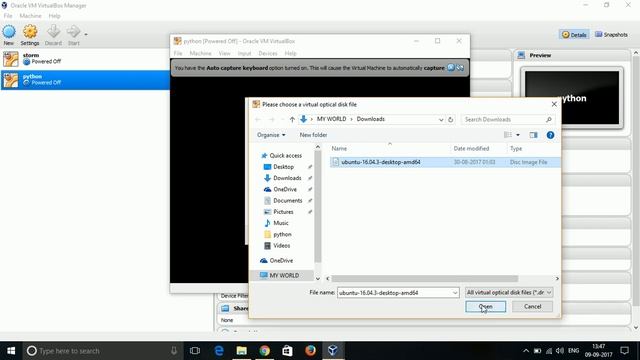Image resolution: width=640 pixels, height=360 pixels.
Task: Click the Search Downloads field
Action: click(x=508, y=120)
